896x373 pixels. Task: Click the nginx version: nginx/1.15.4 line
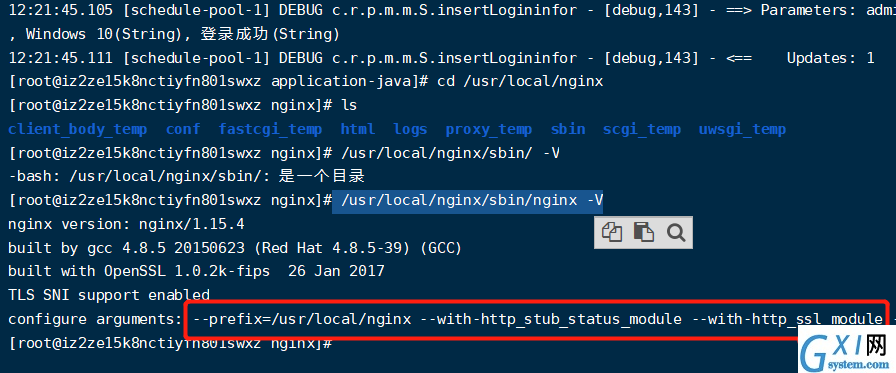pyautogui.click(x=126, y=224)
